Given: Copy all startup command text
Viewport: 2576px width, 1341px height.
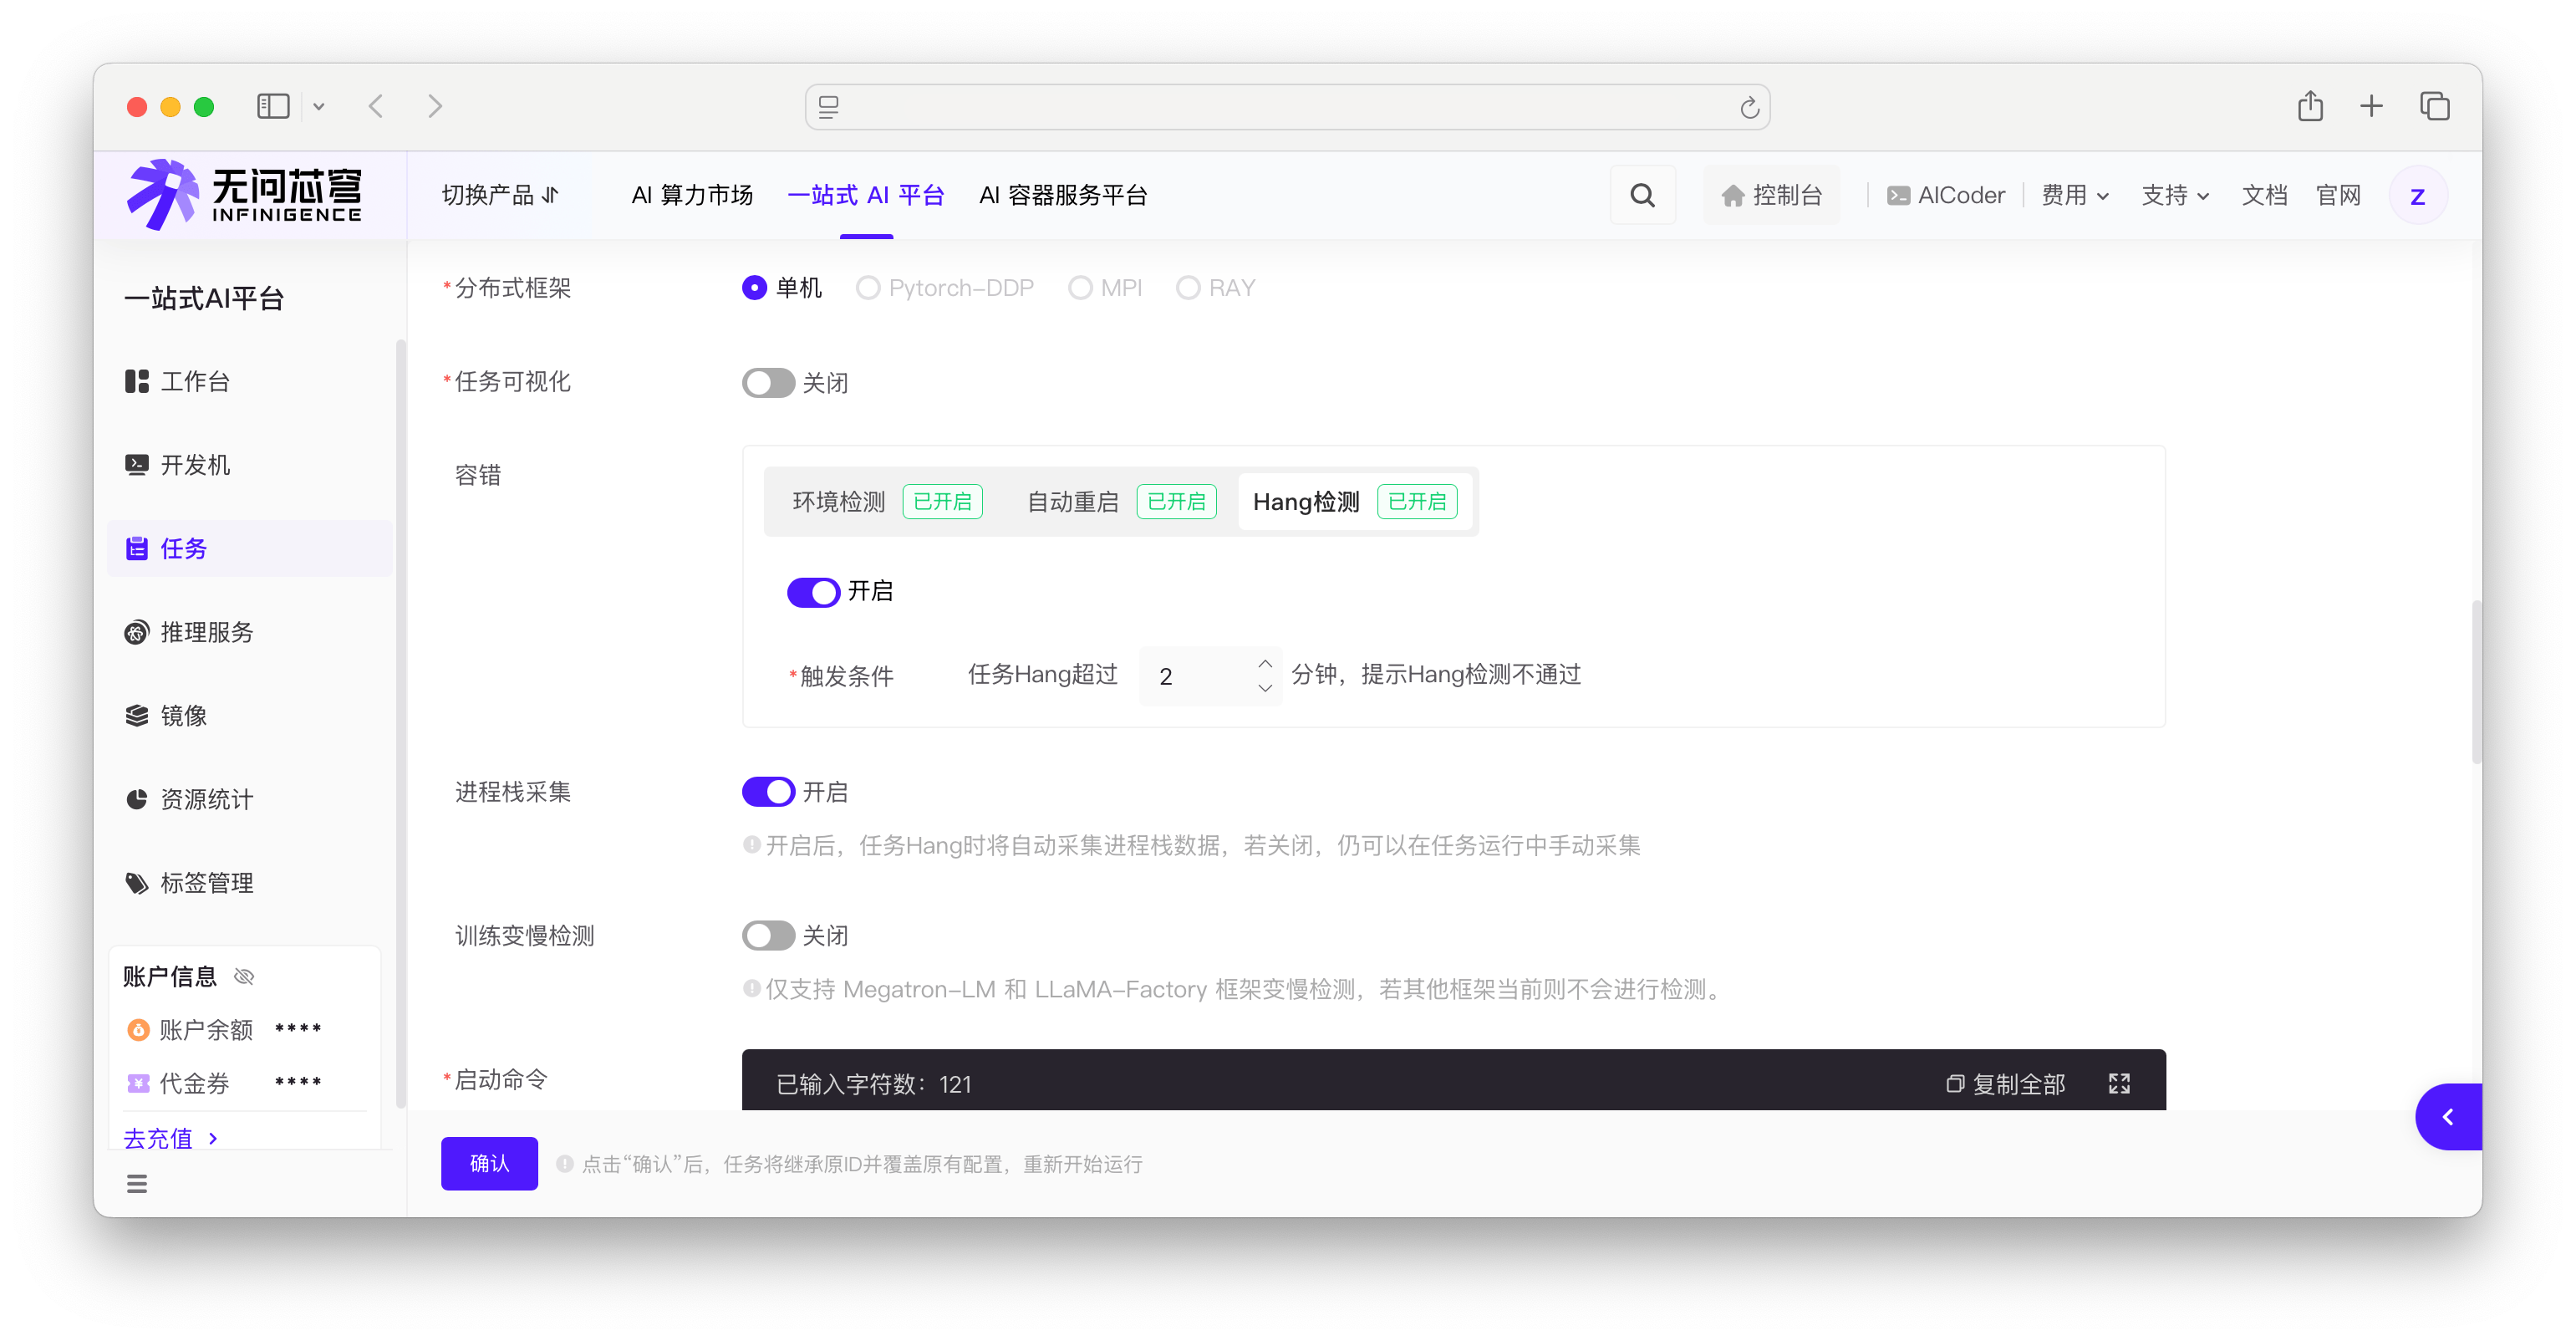Looking at the screenshot, I should (2006, 1084).
